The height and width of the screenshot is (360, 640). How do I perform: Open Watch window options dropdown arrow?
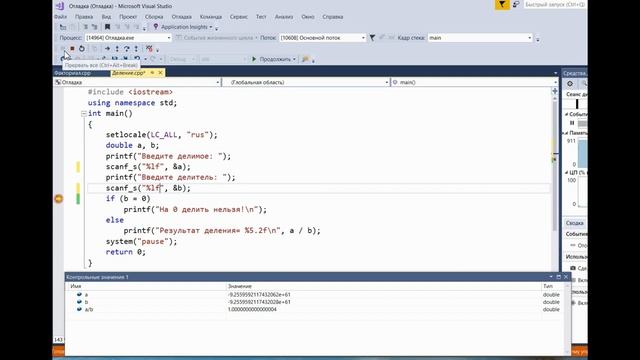point(551,277)
